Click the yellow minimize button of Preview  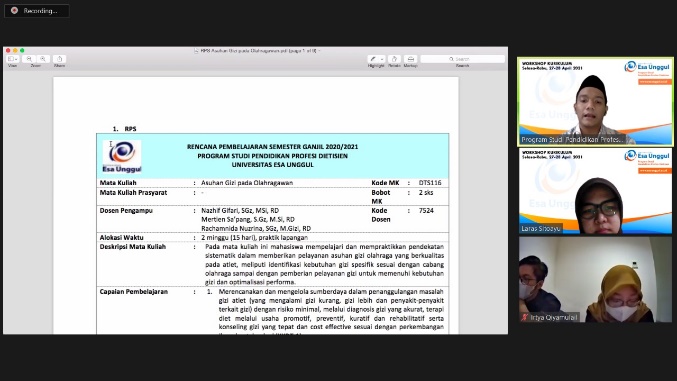(15, 51)
